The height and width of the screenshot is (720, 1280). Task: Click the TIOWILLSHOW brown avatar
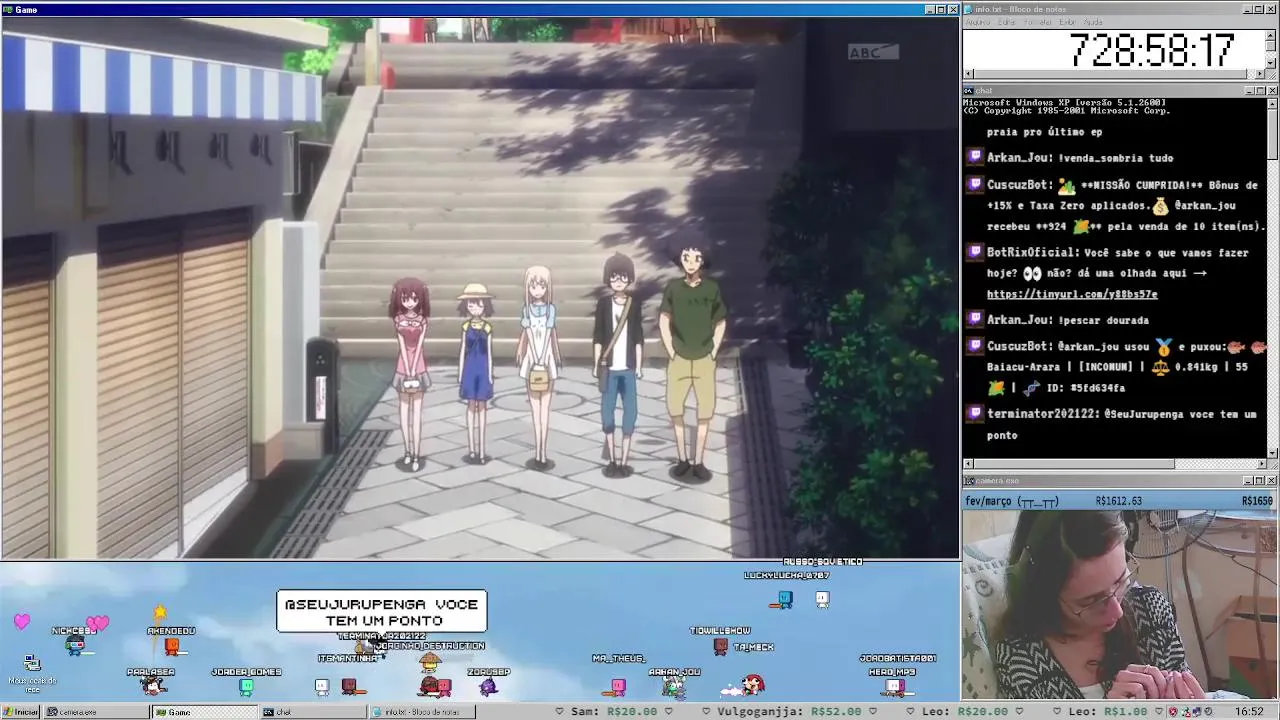(x=720, y=646)
